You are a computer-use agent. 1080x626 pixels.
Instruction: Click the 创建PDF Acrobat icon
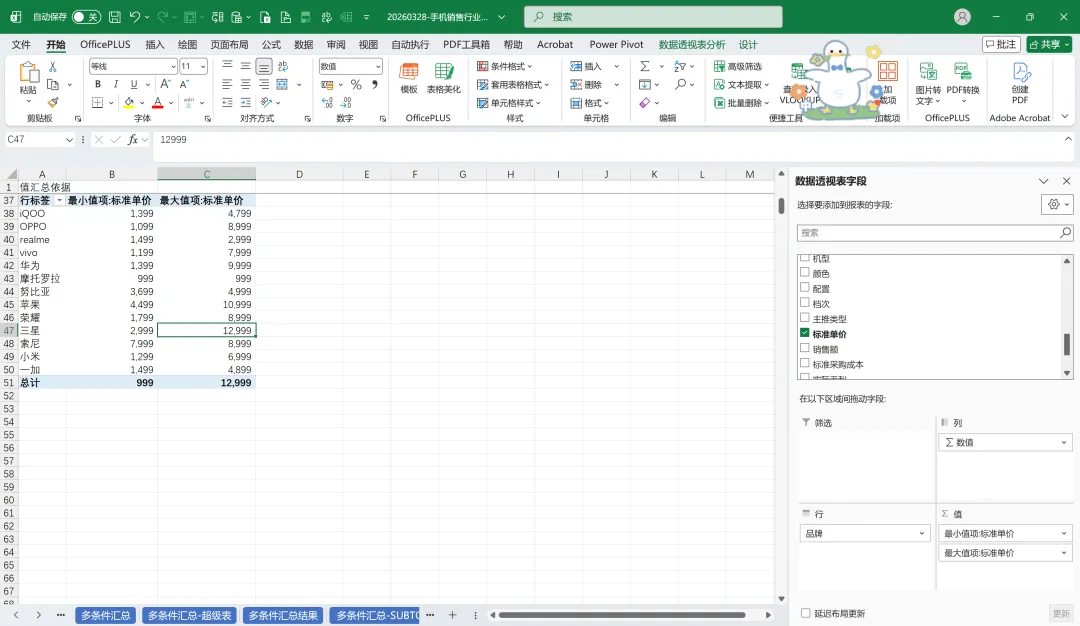pyautogui.click(x=1020, y=83)
